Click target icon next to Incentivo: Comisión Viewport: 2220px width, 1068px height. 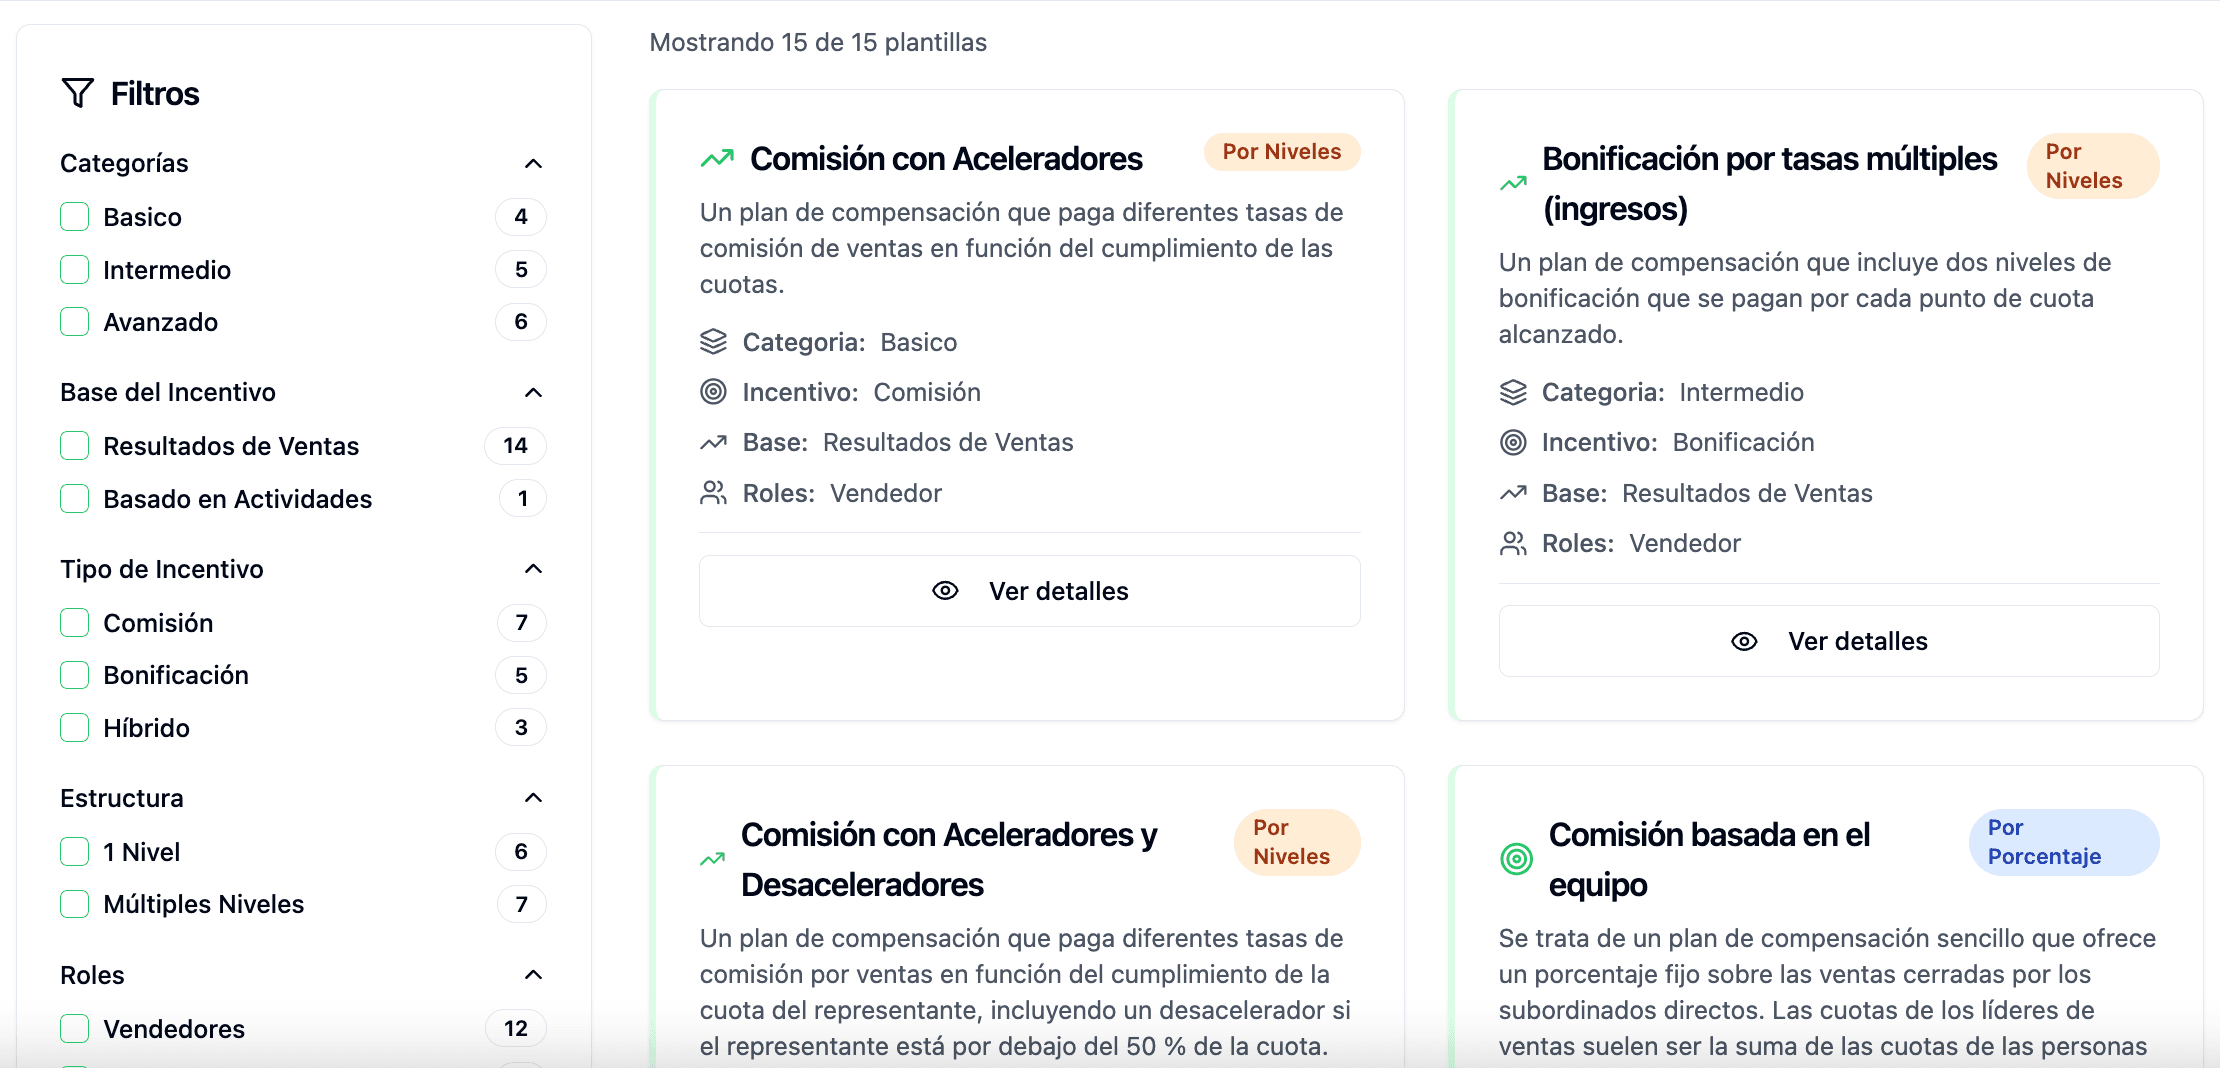(x=713, y=392)
